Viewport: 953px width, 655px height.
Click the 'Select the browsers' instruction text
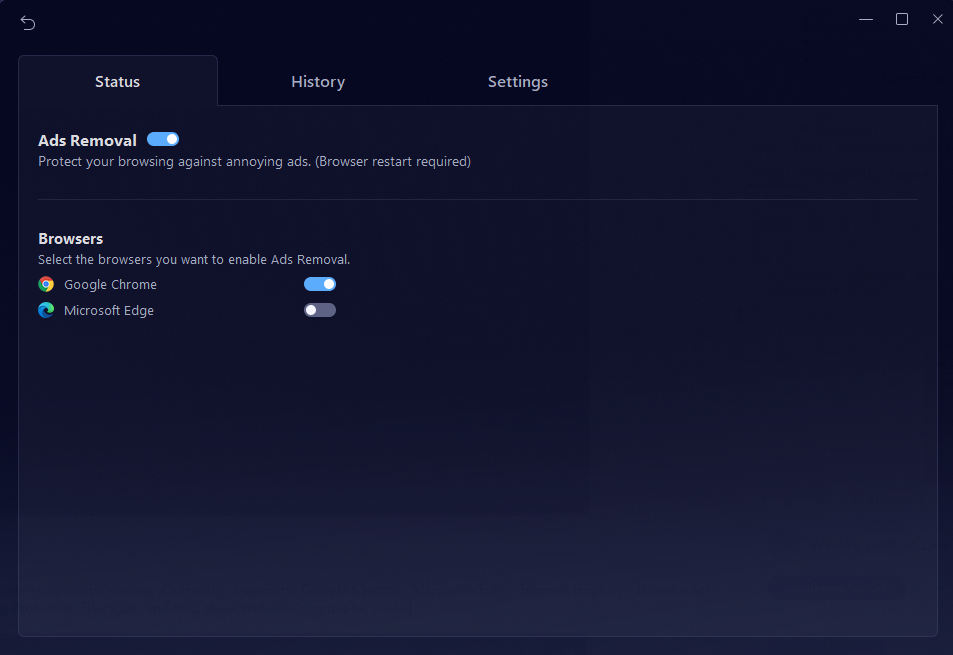coord(194,260)
